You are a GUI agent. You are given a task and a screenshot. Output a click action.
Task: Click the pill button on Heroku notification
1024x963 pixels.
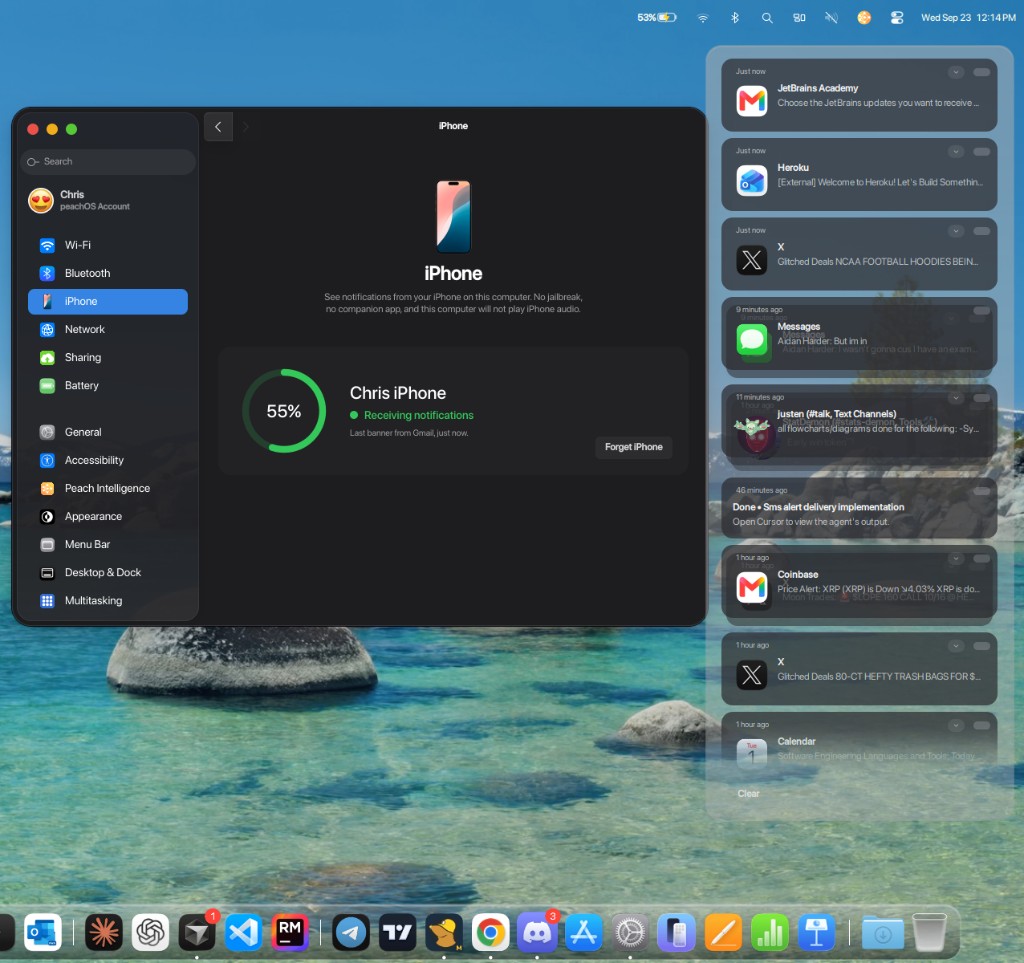(x=982, y=152)
